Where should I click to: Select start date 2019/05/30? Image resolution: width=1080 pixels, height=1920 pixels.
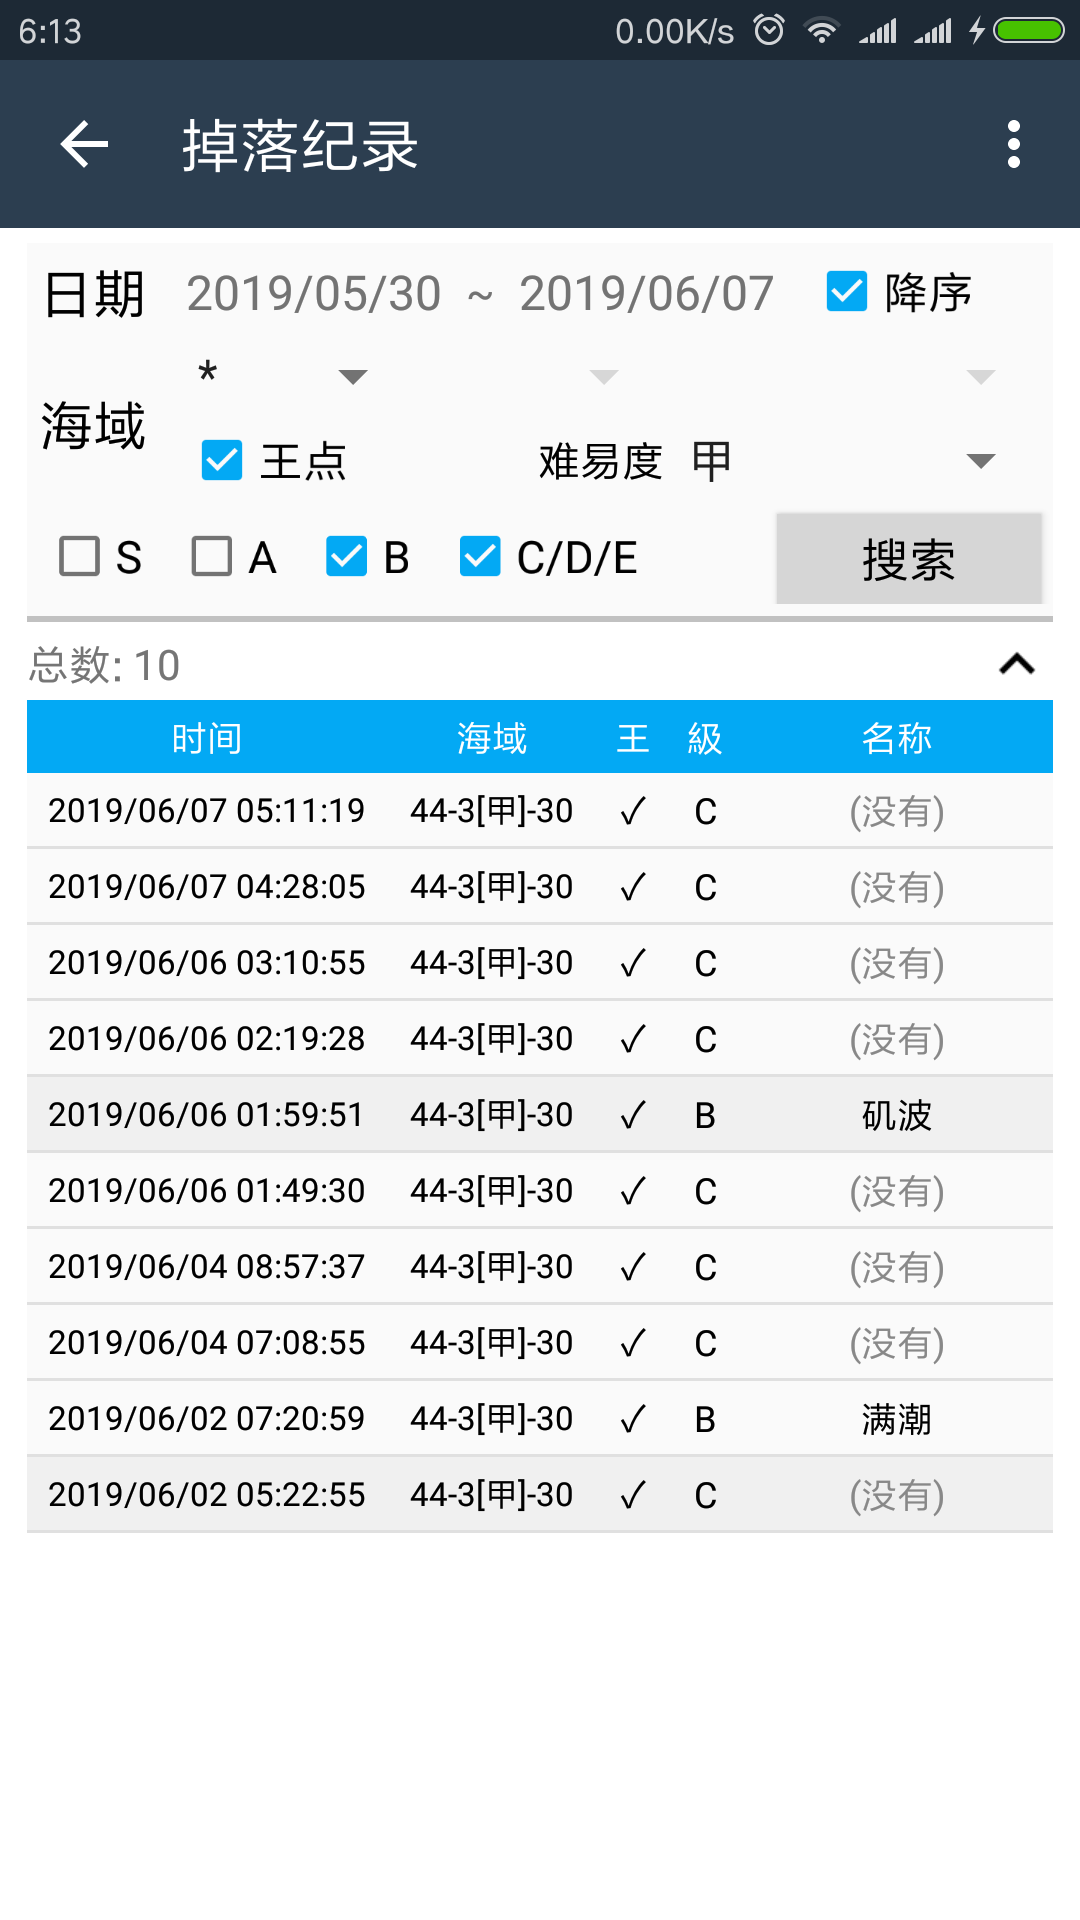(x=314, y=294)
